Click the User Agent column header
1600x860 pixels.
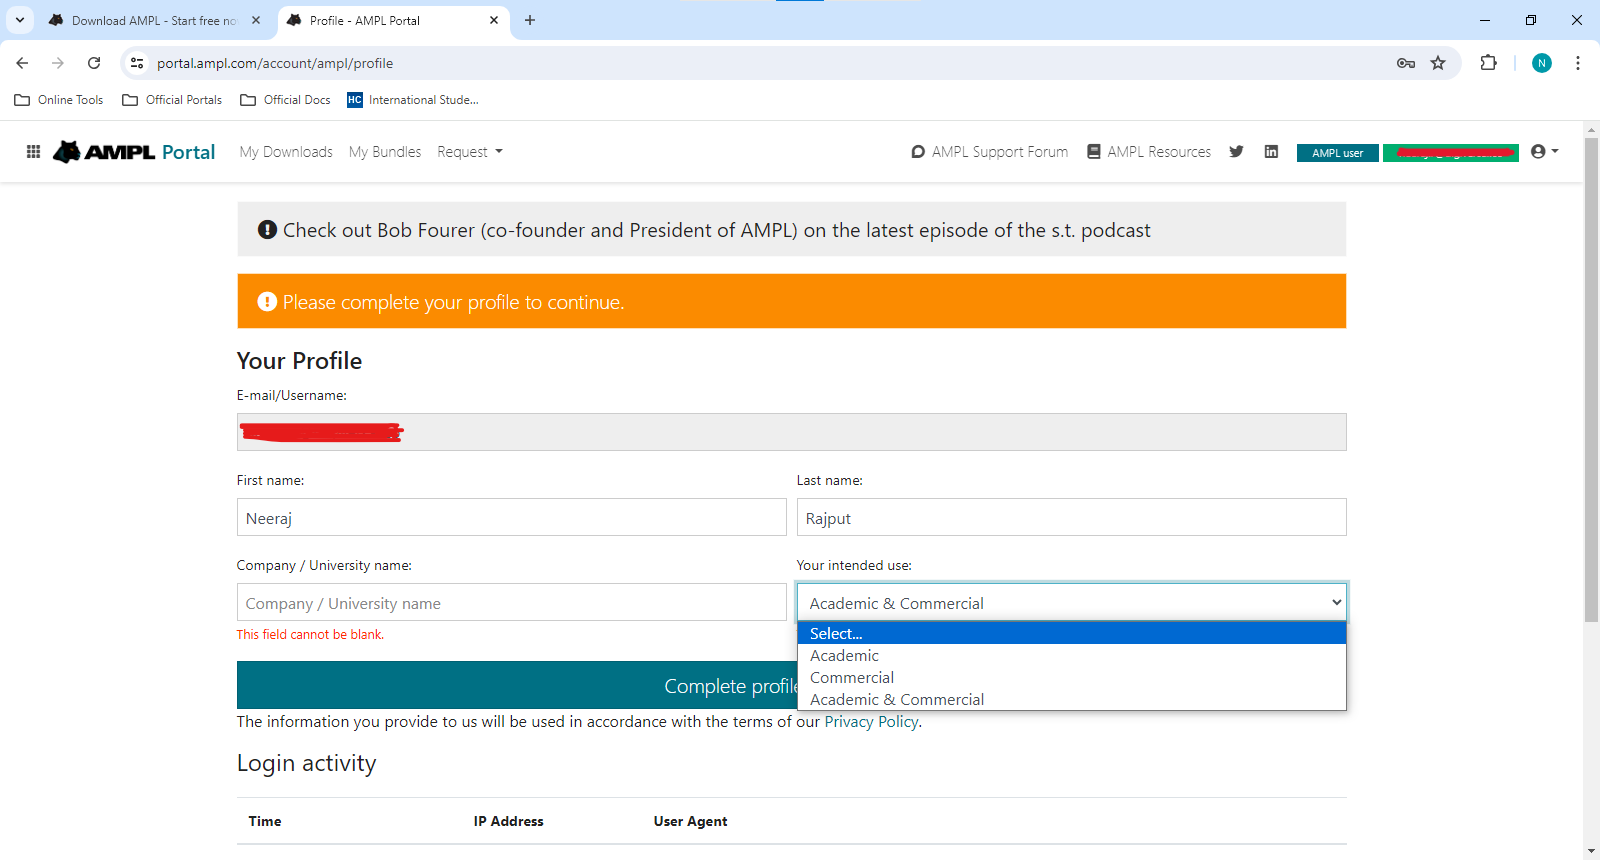[x=691, y=821]
